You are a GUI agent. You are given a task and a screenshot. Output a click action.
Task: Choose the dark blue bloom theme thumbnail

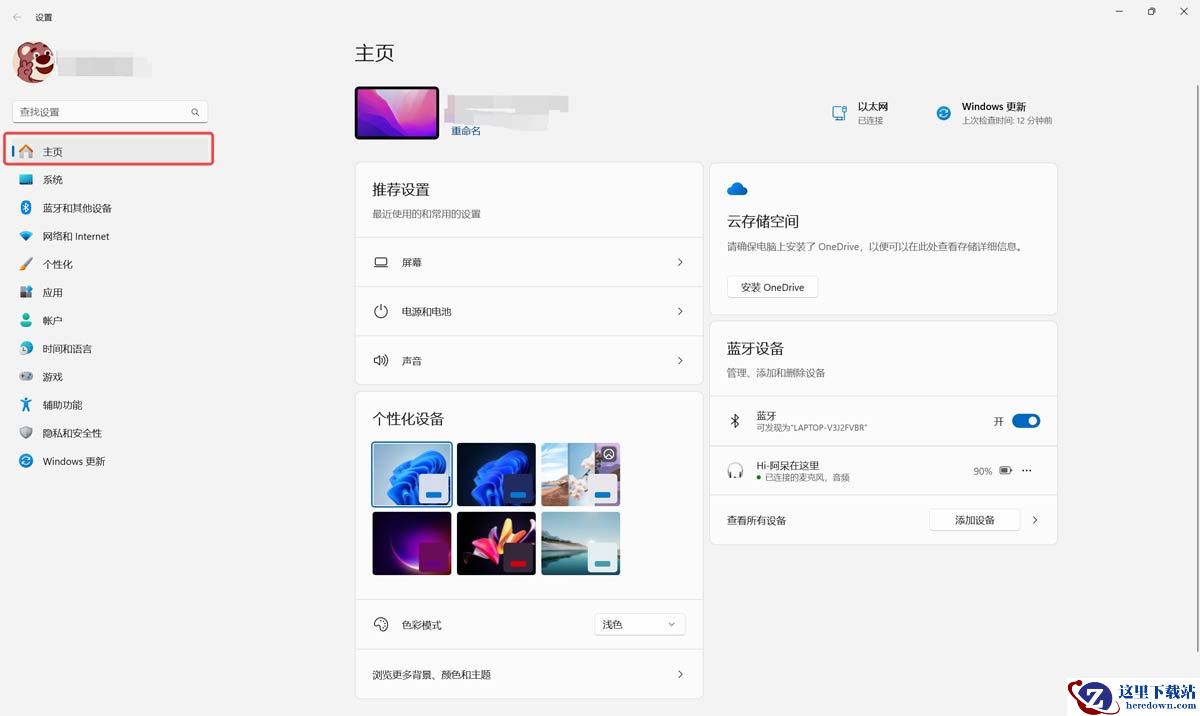496,475
